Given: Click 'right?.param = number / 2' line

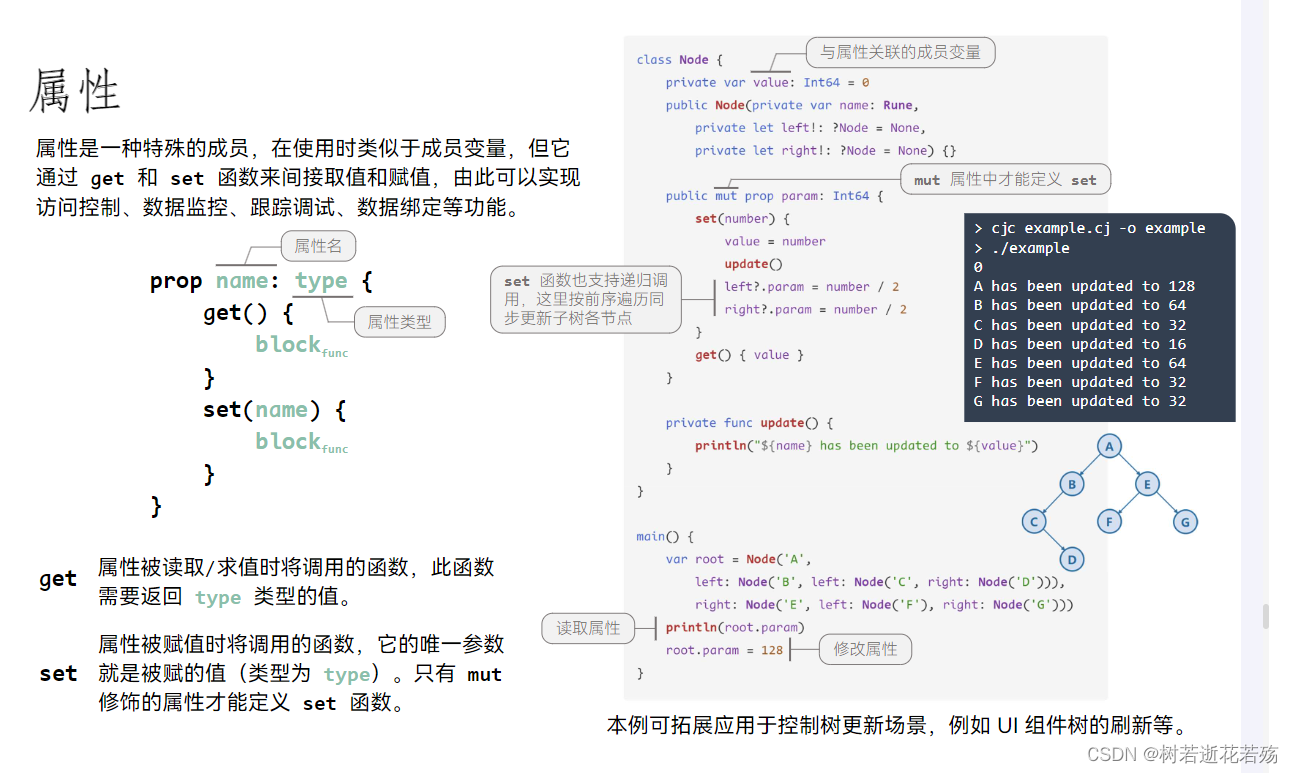Looking at the screenshot, I should tap(815, 310).
